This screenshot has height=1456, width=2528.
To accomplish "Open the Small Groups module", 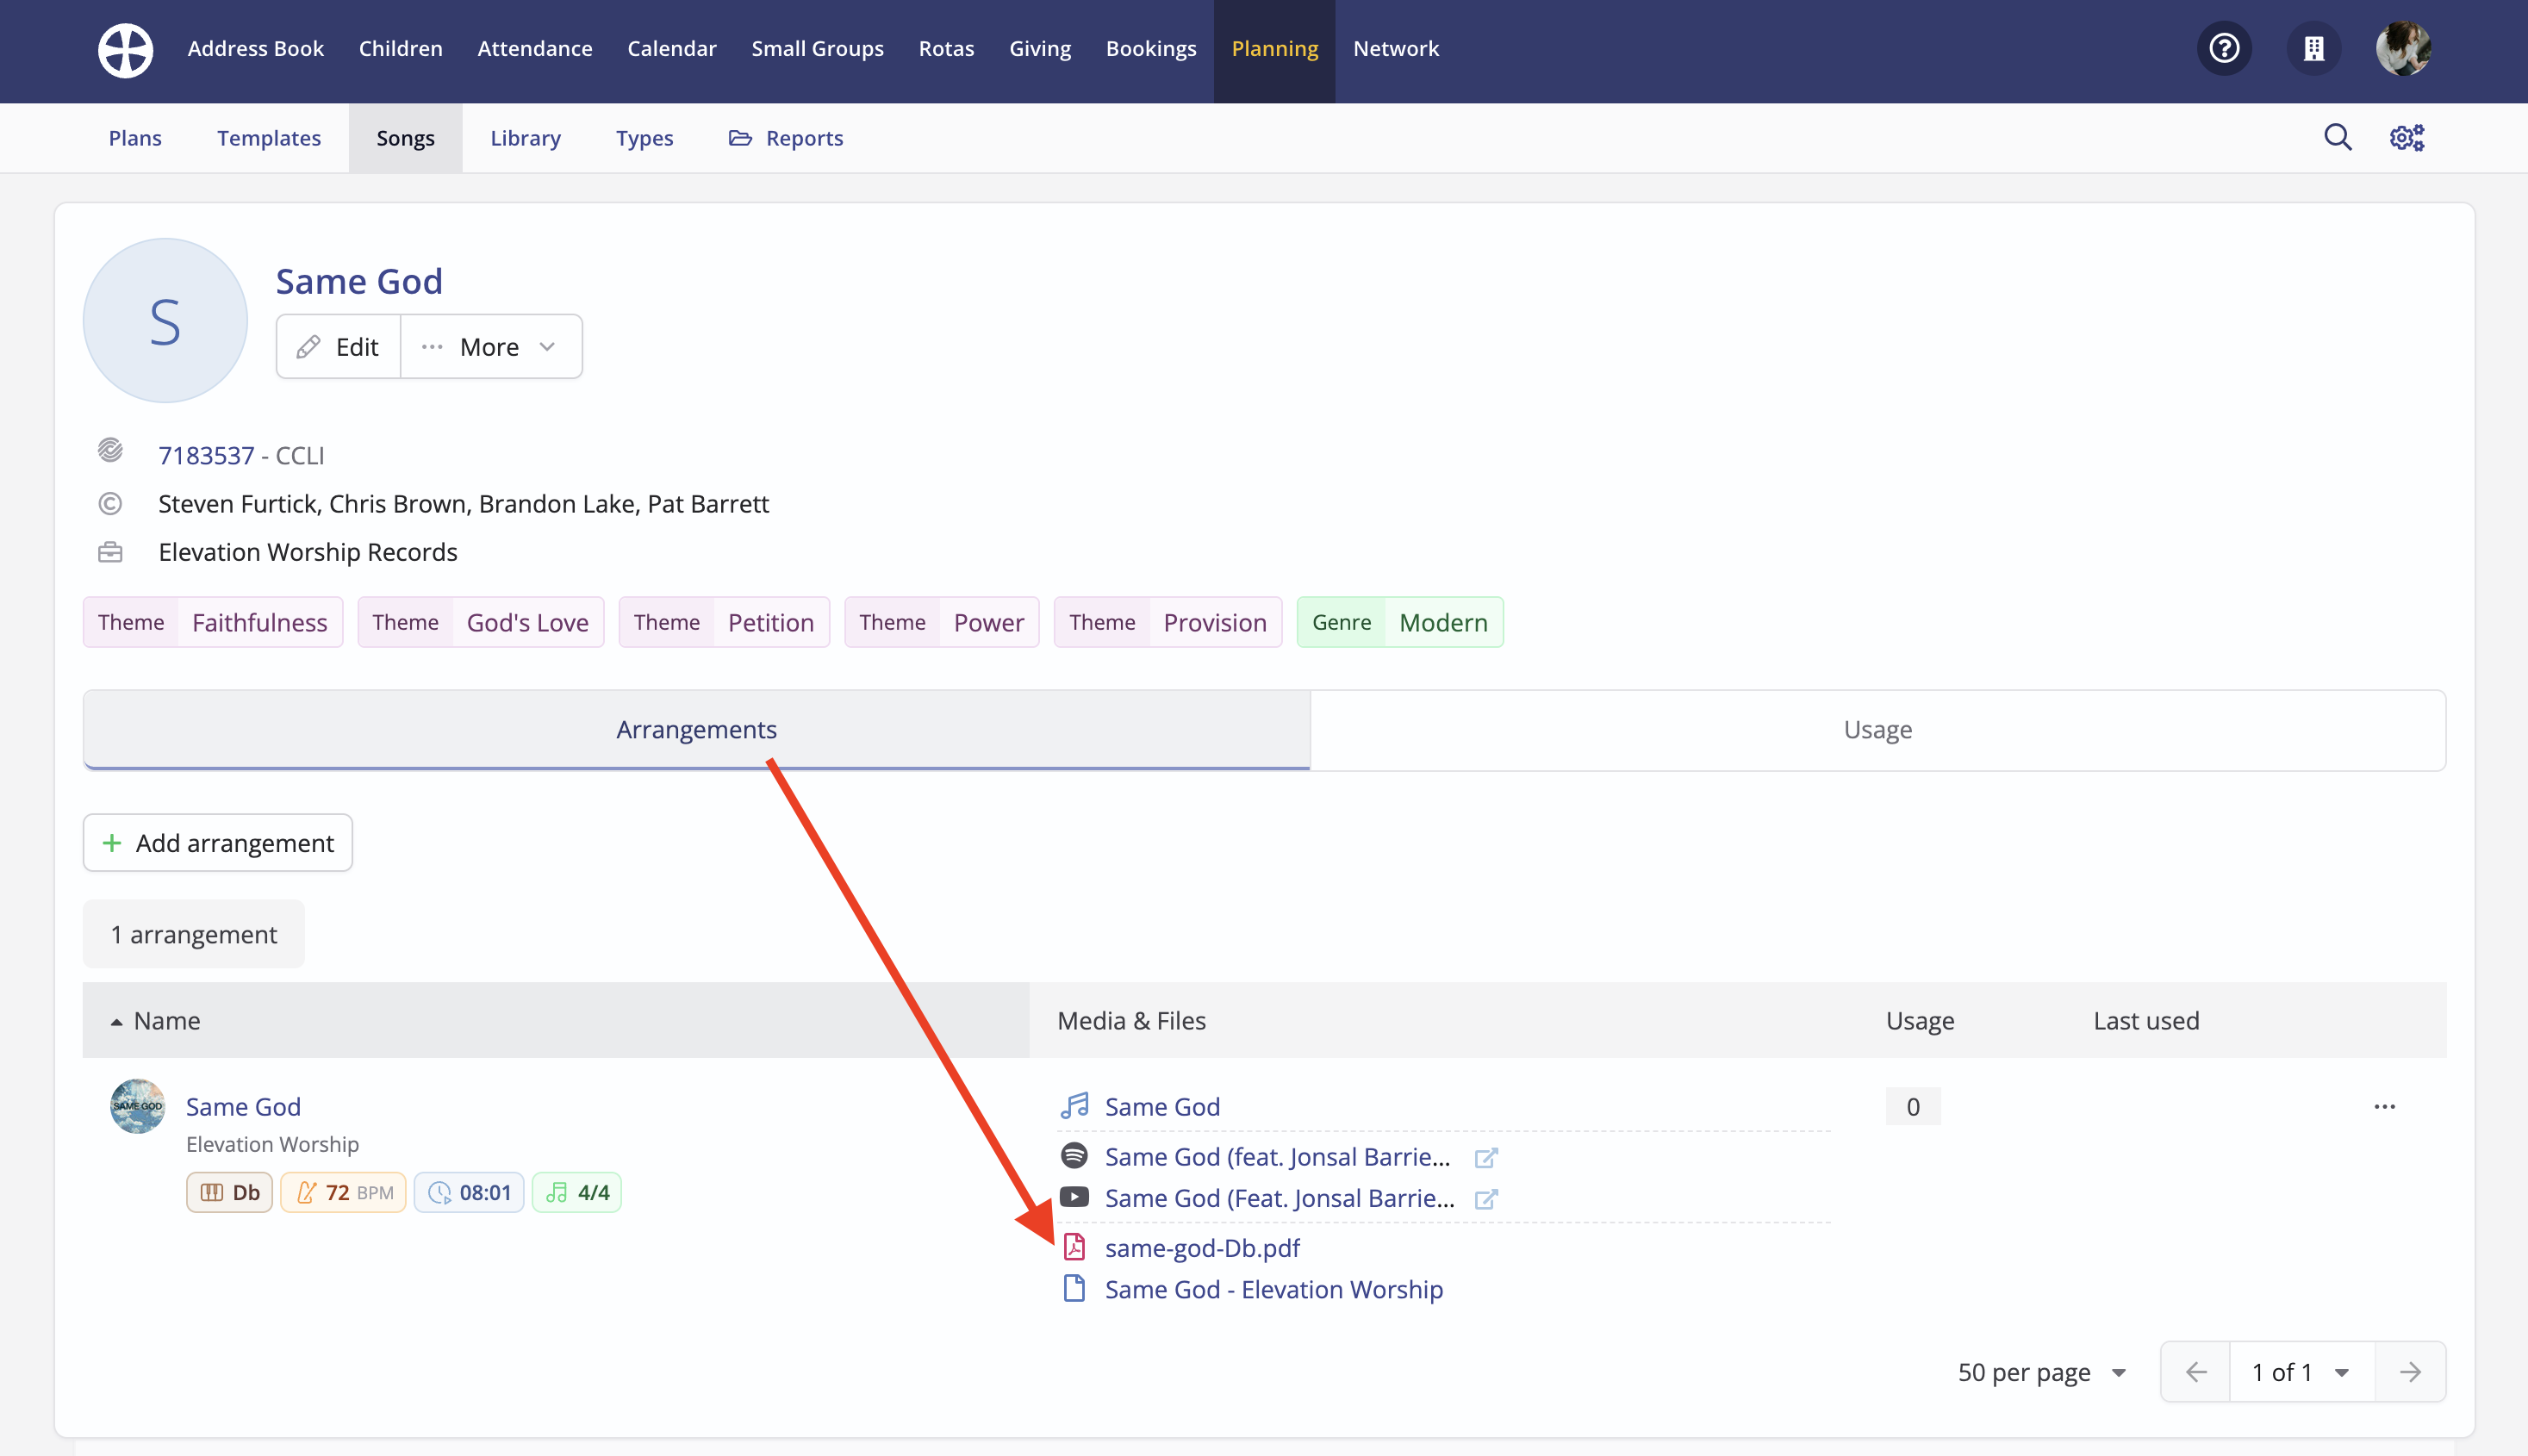I will pos(818,48).
